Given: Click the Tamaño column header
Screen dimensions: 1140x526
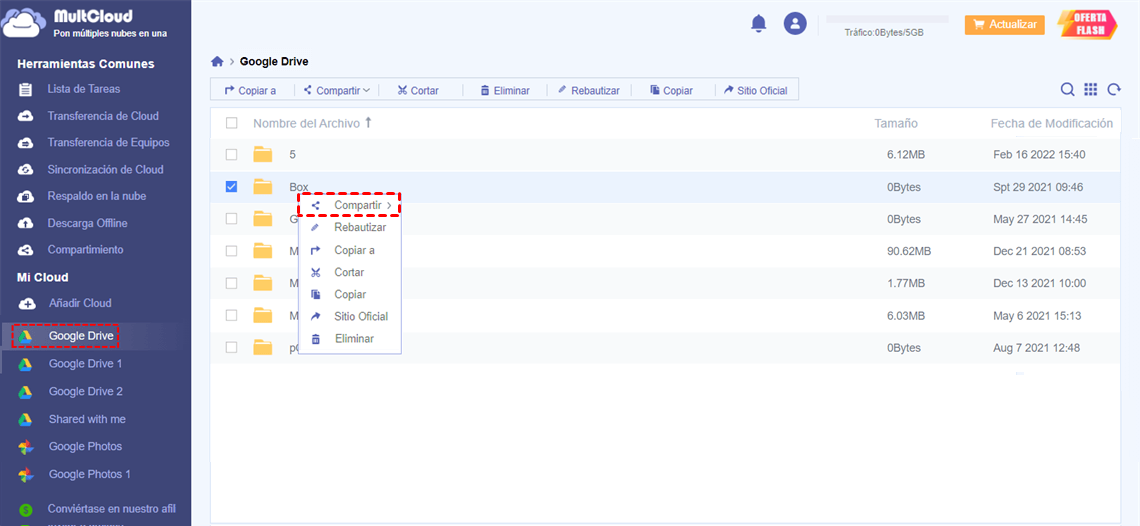Looking at the screenshot, I should (x=896, y=124).
